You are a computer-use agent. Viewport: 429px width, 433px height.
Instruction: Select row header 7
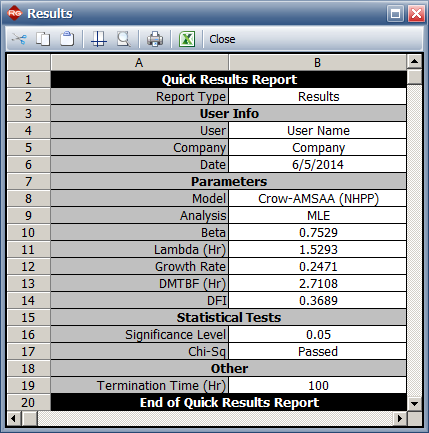29,181
